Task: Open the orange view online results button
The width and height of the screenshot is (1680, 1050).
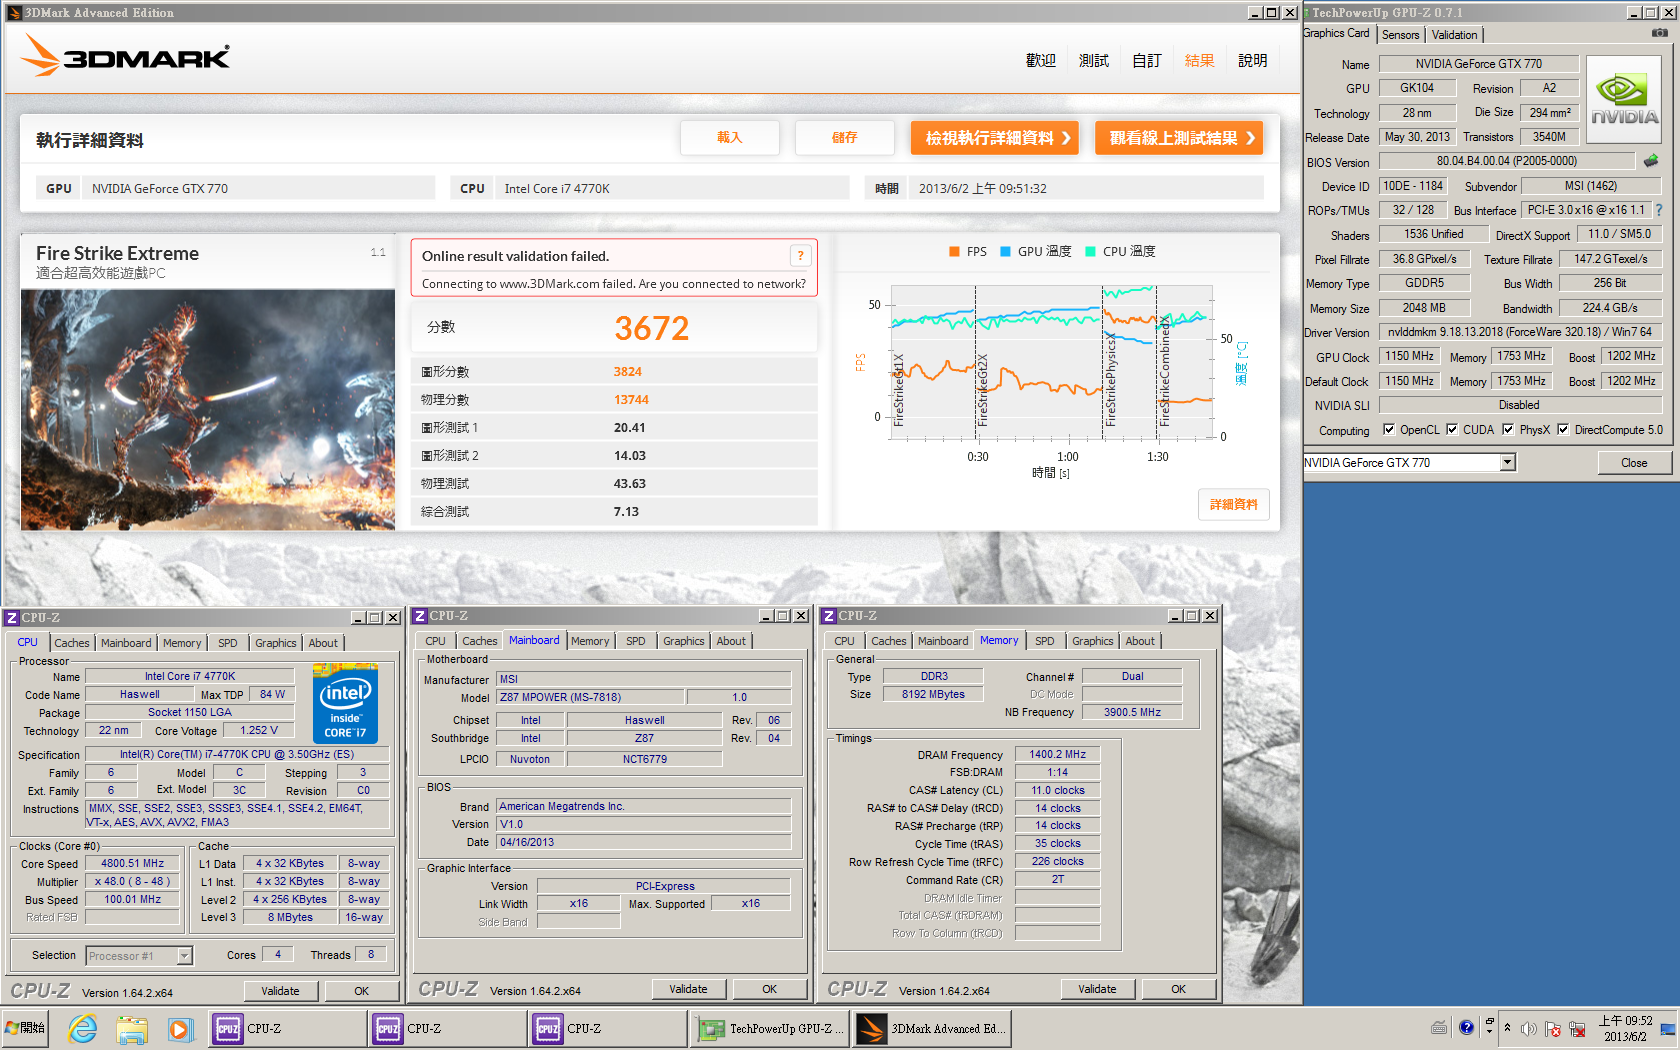Action: point(1179,138)
